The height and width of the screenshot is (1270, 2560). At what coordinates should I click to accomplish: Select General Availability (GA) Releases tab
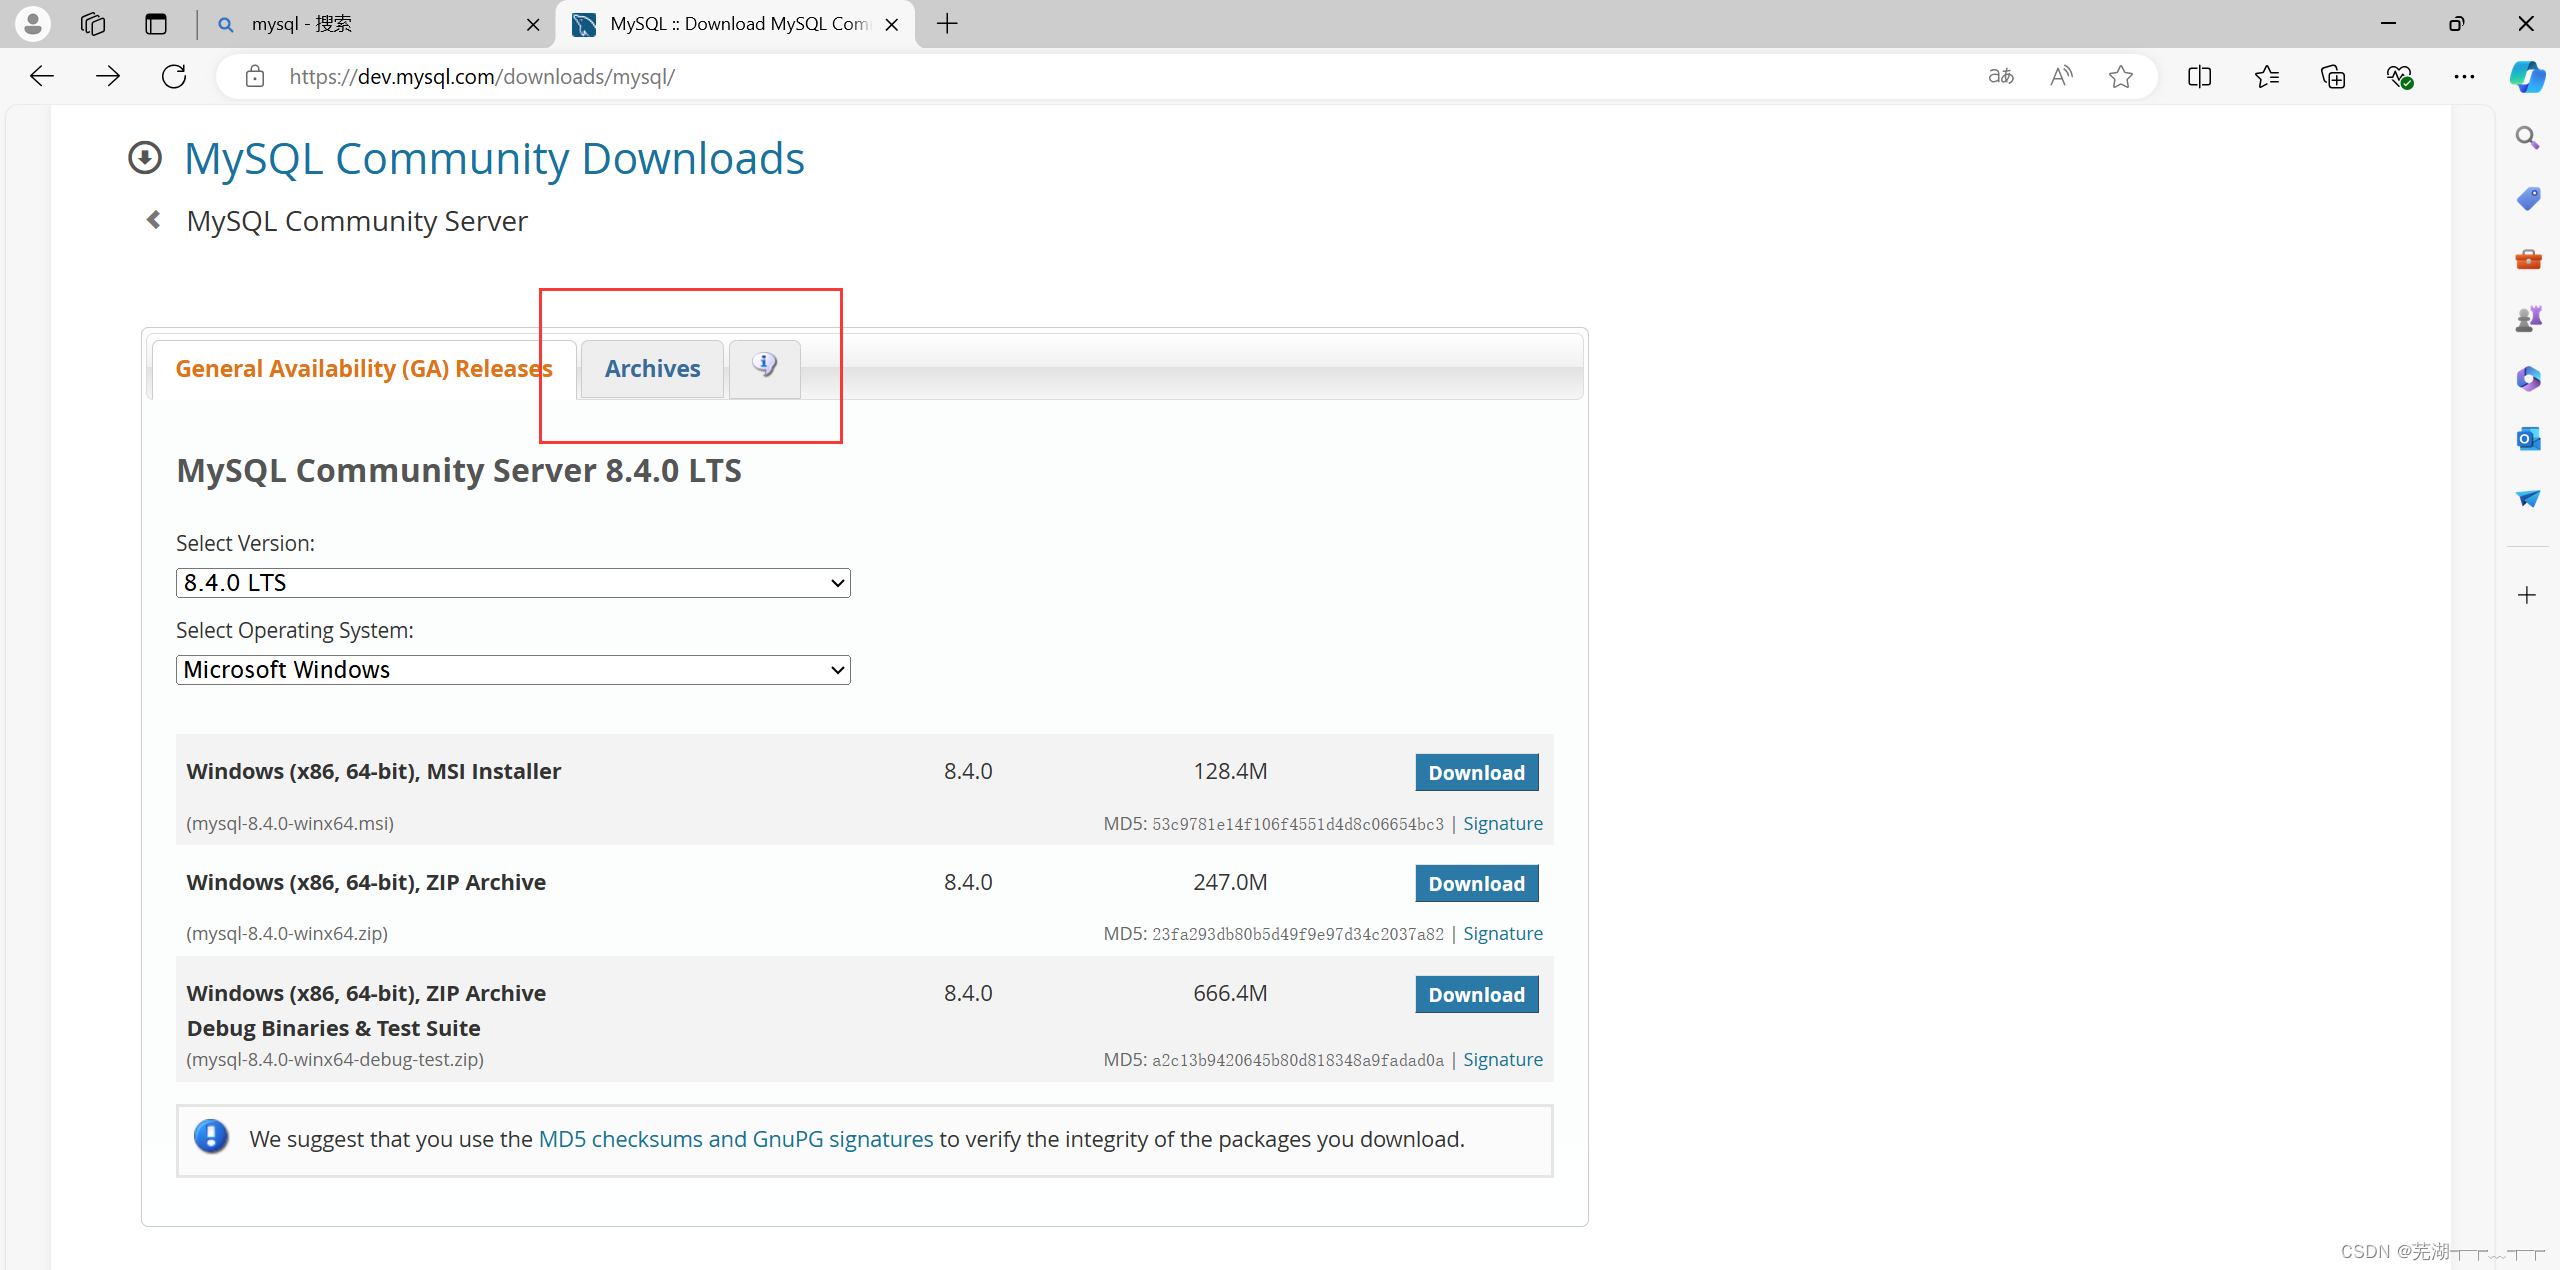pyautogui.click(x=364, y=369)
